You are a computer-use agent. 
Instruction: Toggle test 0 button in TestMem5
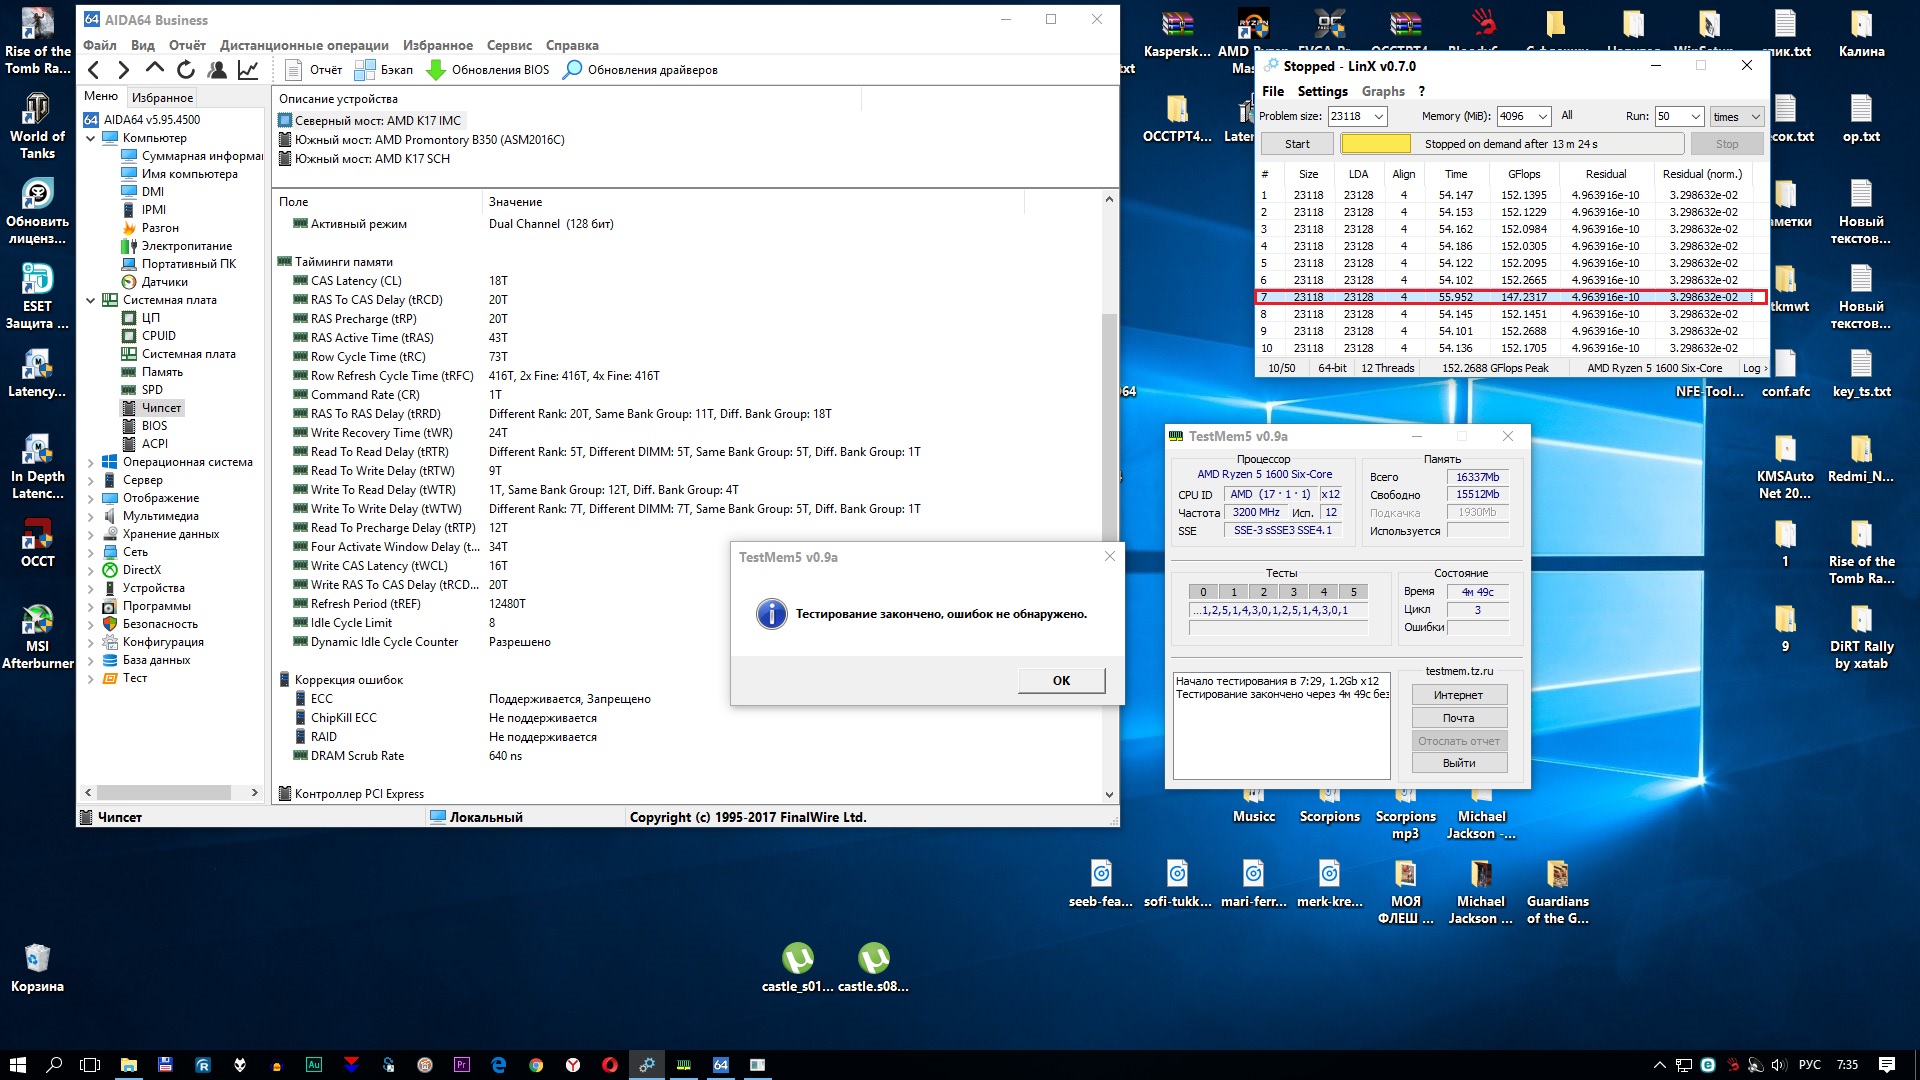click(1203, 592)
